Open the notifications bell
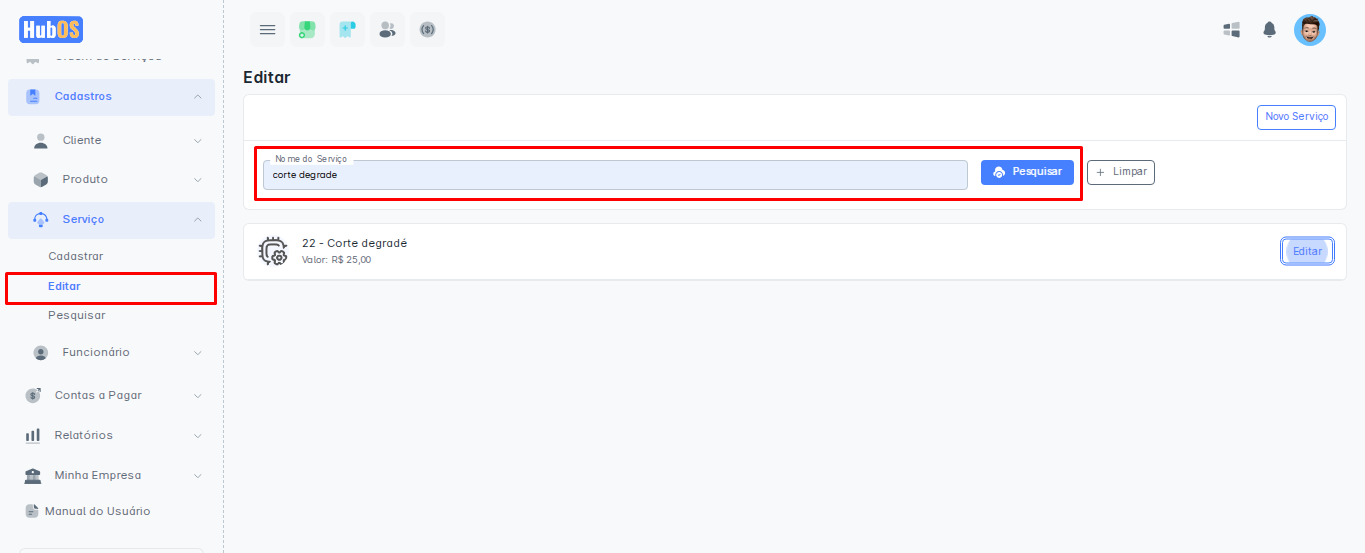The image size is (1365, 553). tap(1269, 30)
